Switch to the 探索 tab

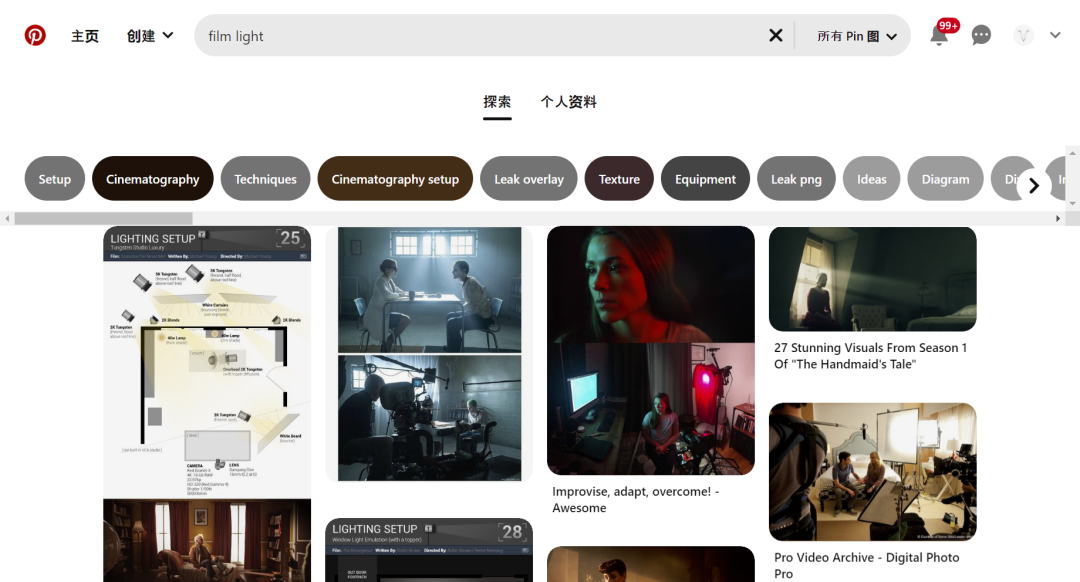pyautogui.click(x=497, y=102)
